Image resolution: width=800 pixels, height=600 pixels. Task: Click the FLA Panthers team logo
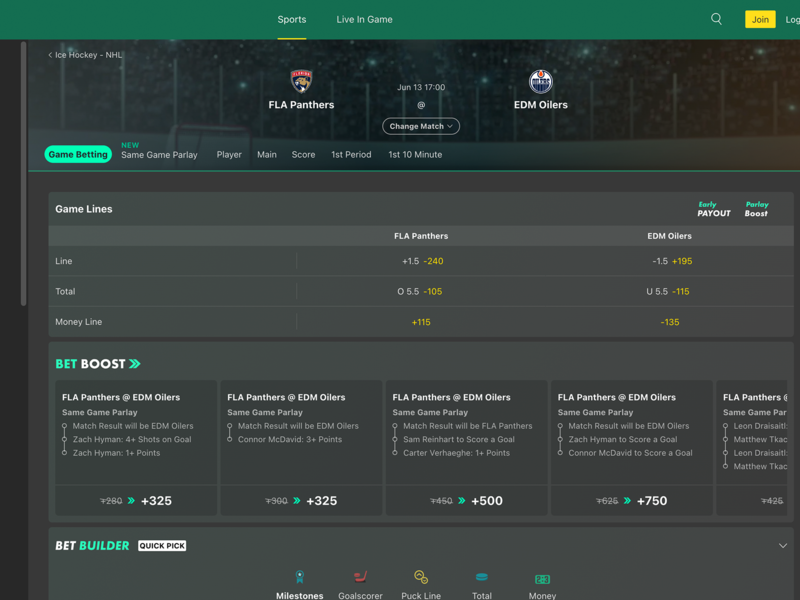(301, 81)
